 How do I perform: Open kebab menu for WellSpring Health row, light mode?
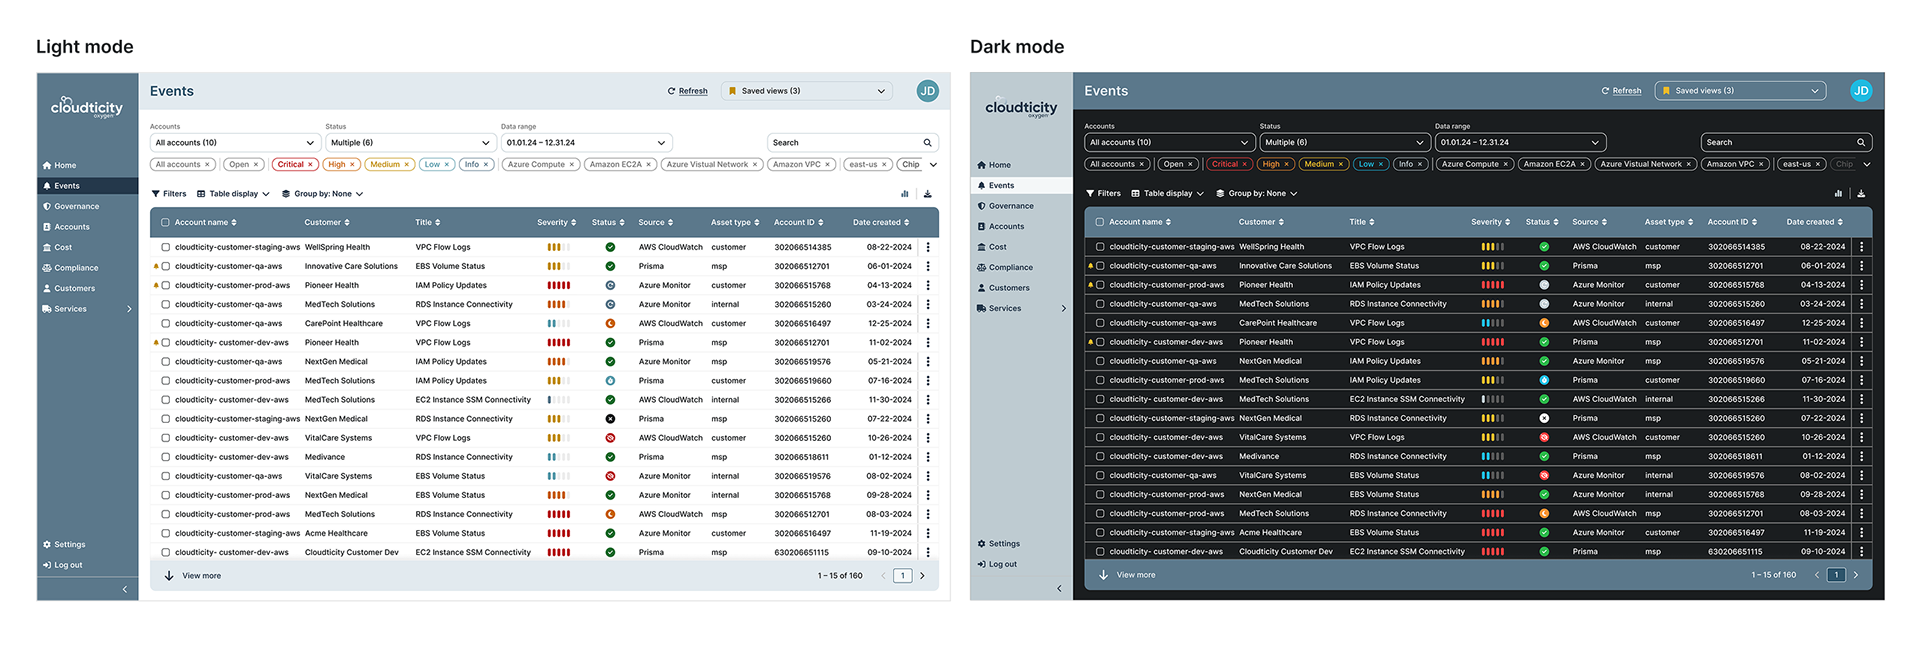coord(928,247)
